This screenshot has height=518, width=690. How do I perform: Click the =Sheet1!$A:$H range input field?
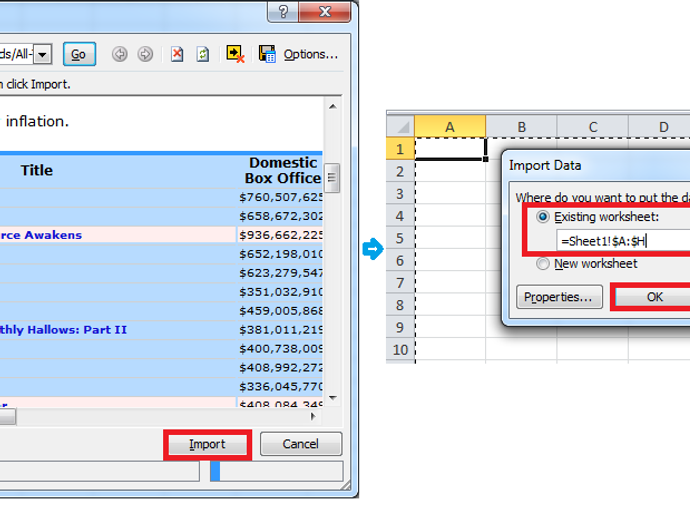coord(623,241)
